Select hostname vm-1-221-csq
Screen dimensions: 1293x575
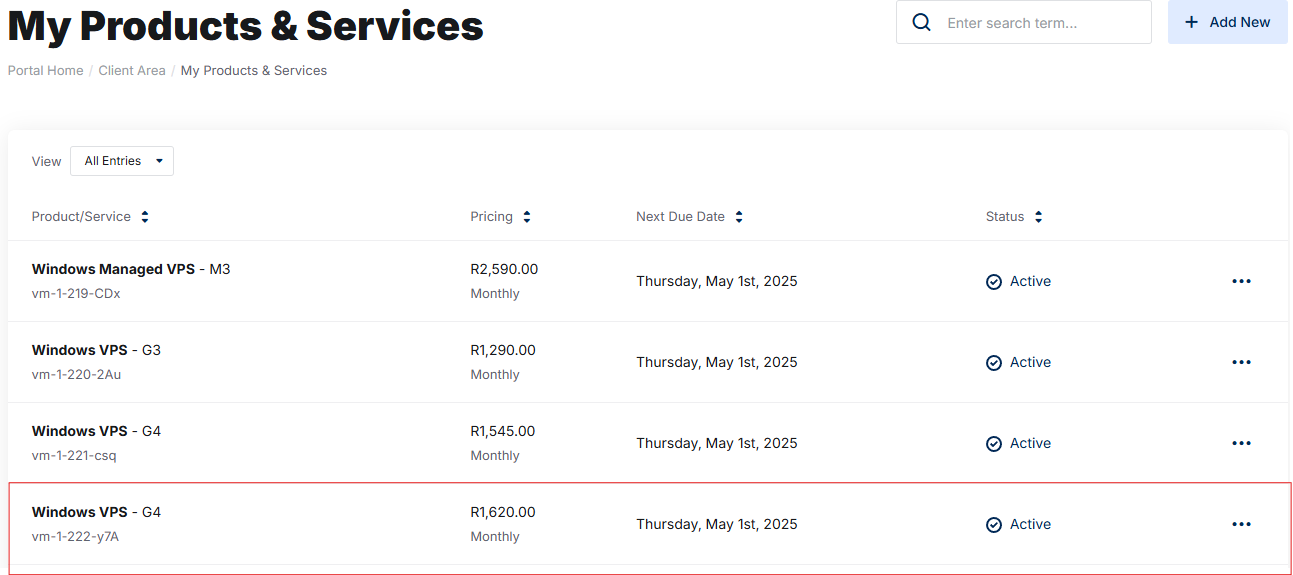coord(74,456)
